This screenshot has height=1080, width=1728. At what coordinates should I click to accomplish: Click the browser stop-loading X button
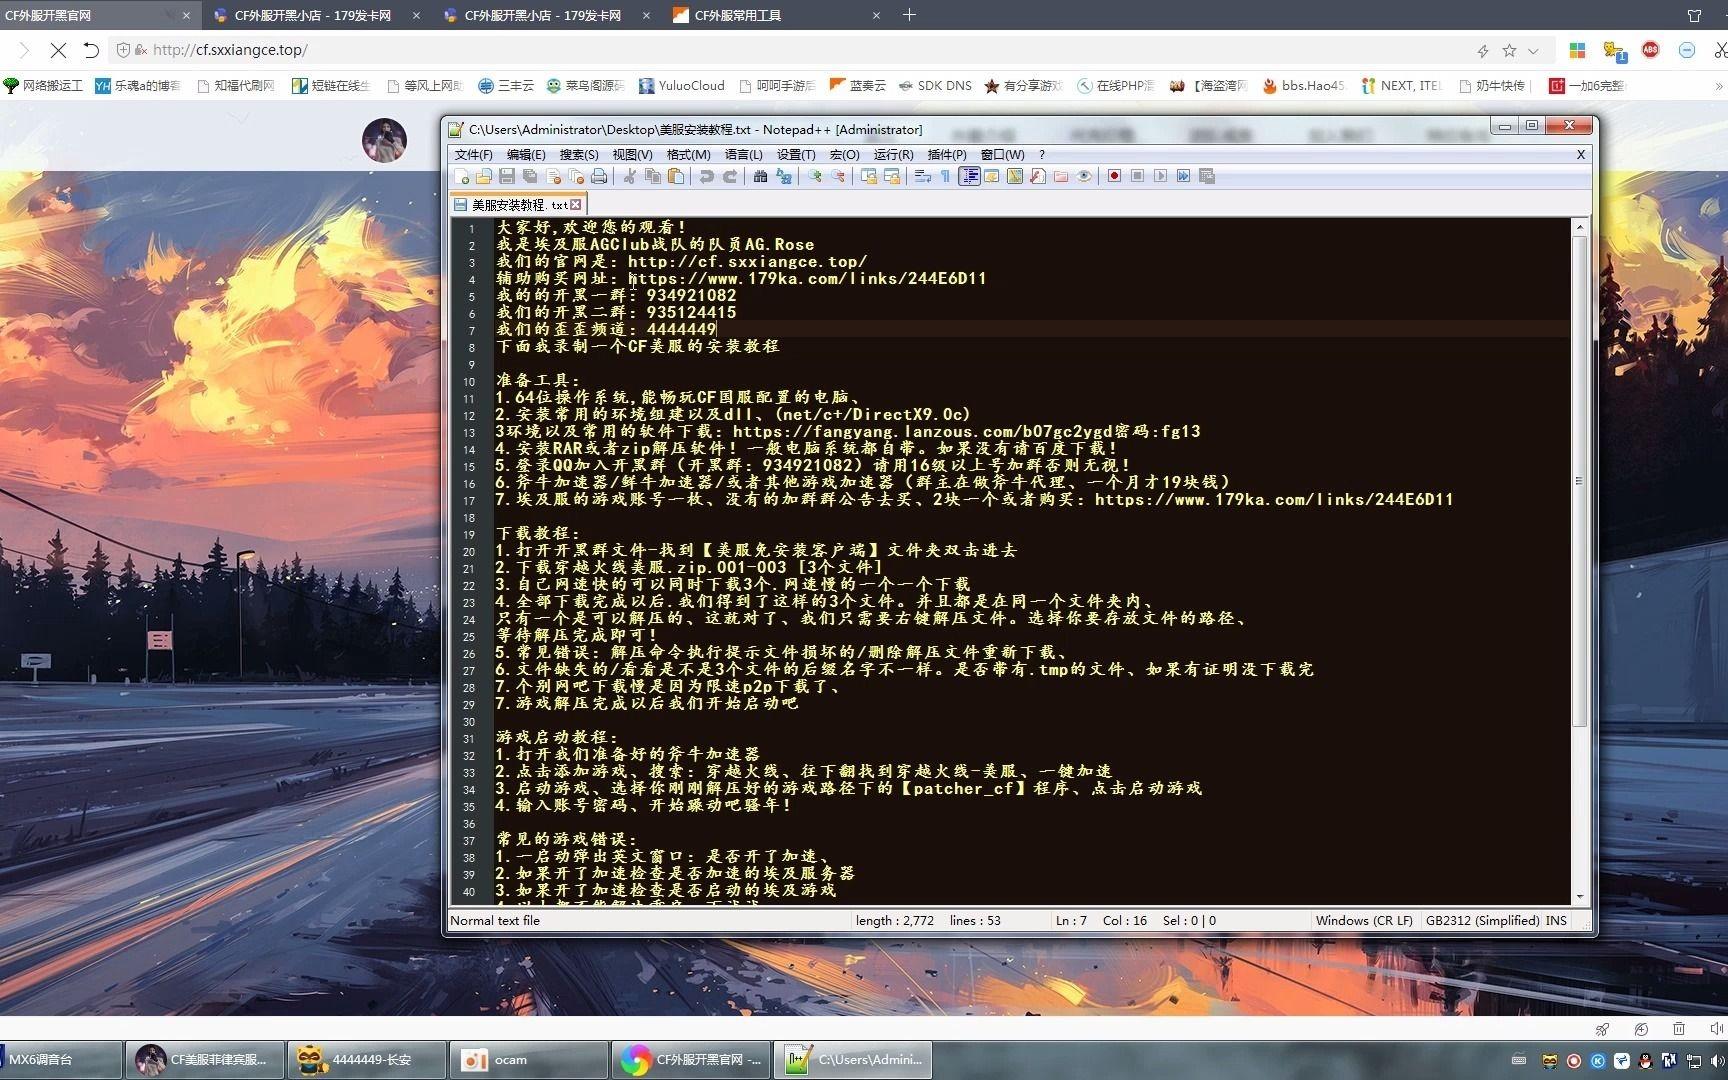click(x=58, y=50)
